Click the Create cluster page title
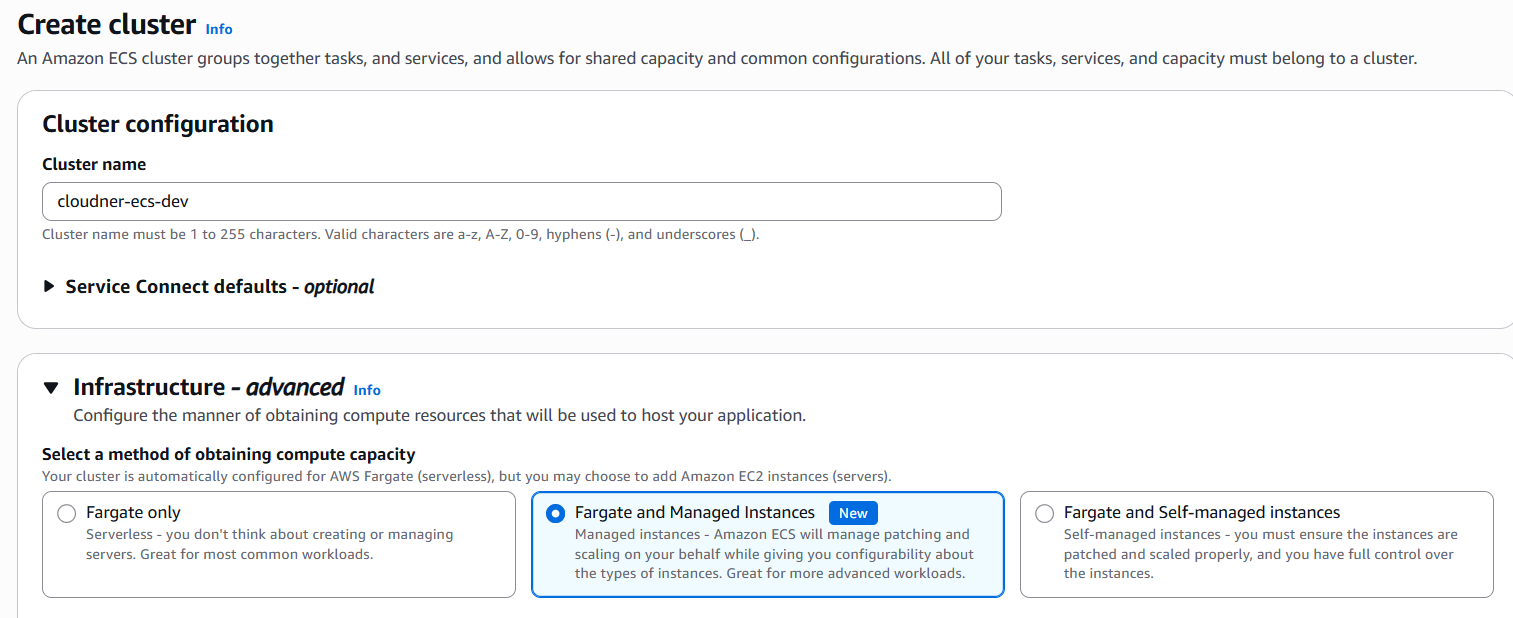The height and width of the screenshot is (618, 1513). (107, 25)
